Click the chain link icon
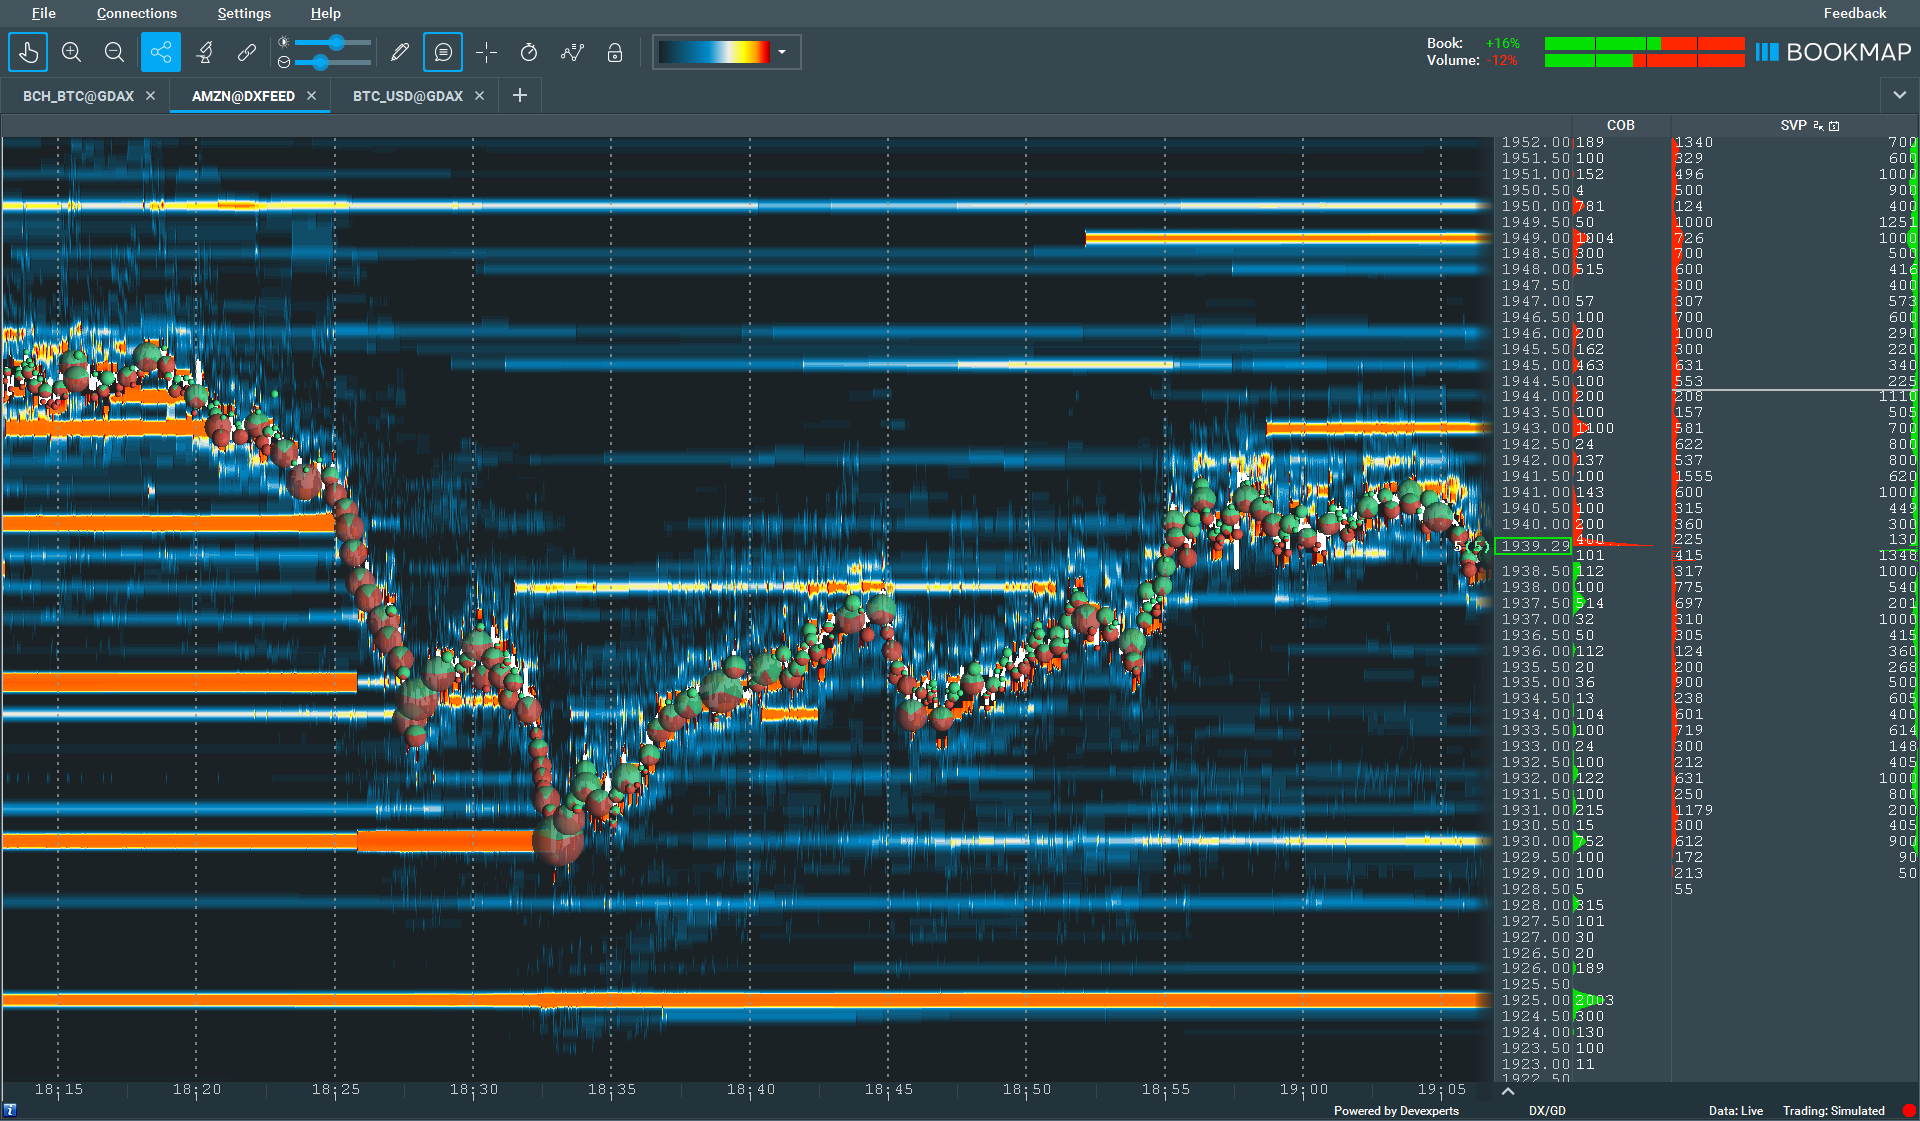The height and width of the screenshot is (1121, 1920). [246, 52]
